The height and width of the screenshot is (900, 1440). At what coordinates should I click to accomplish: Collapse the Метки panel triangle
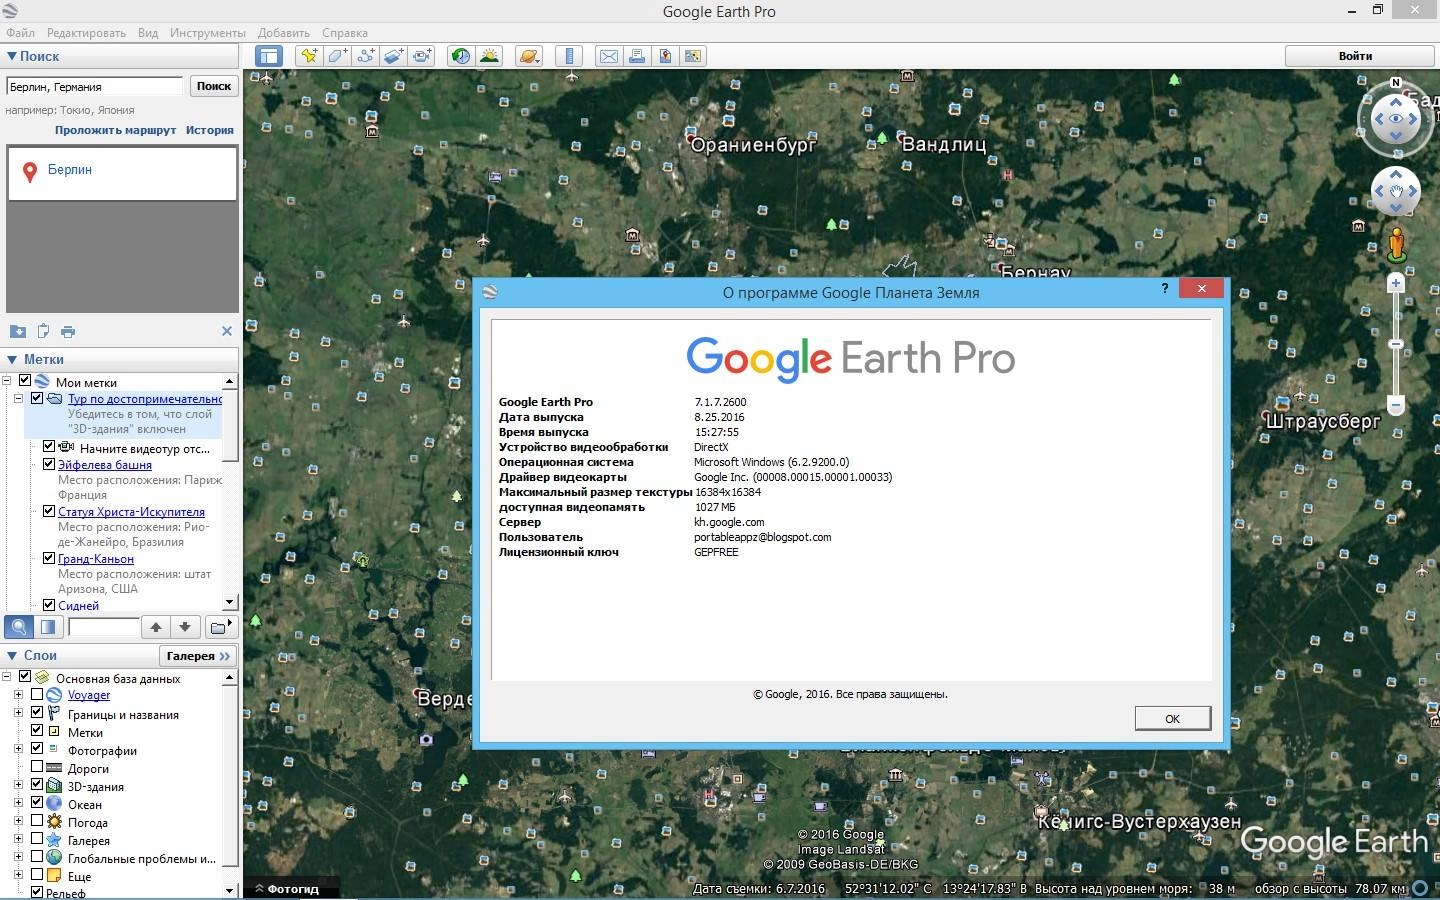(12, 360)
